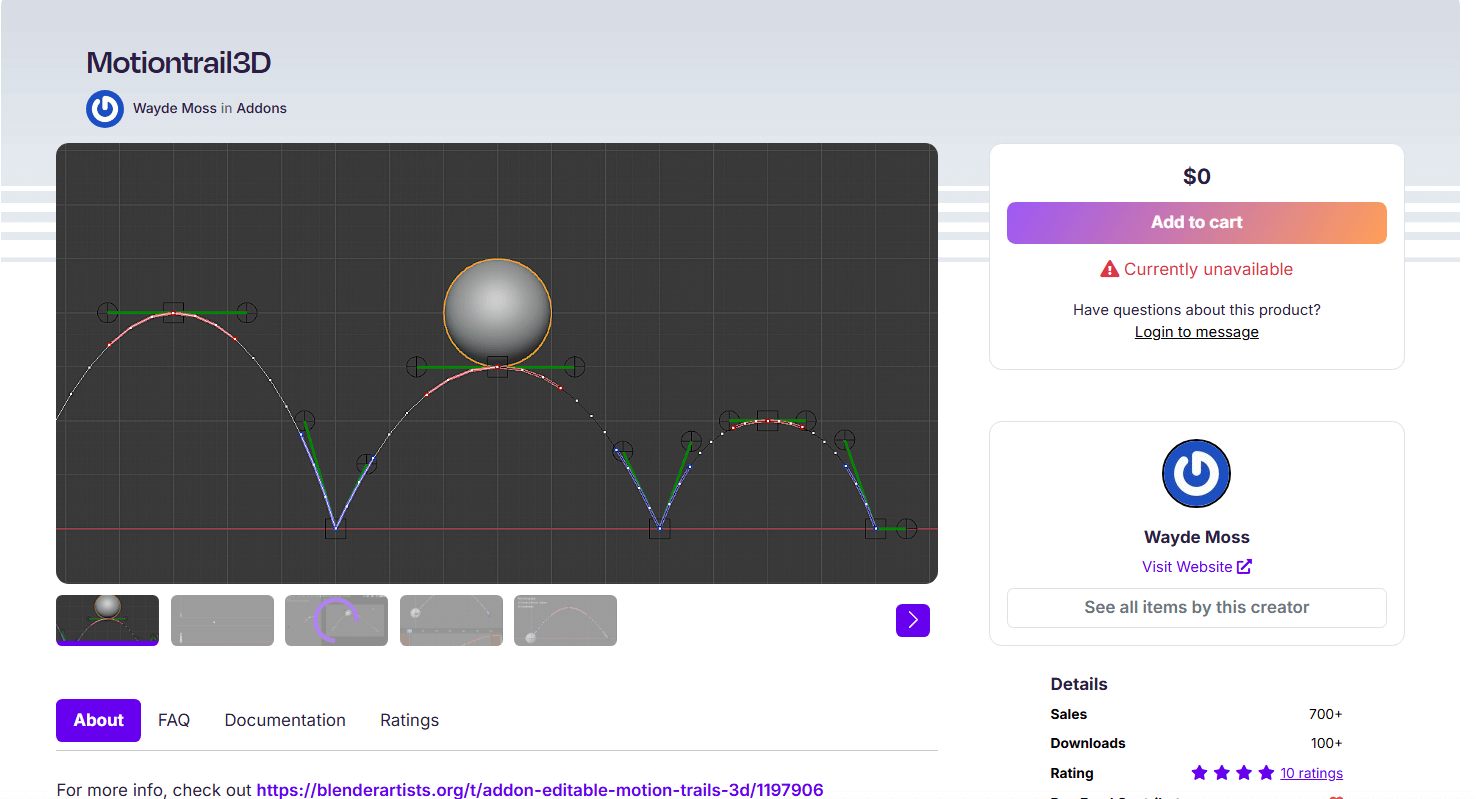Open the 10 ratings link
This screenshot has height=799, width=1476.
point(1311,773)
